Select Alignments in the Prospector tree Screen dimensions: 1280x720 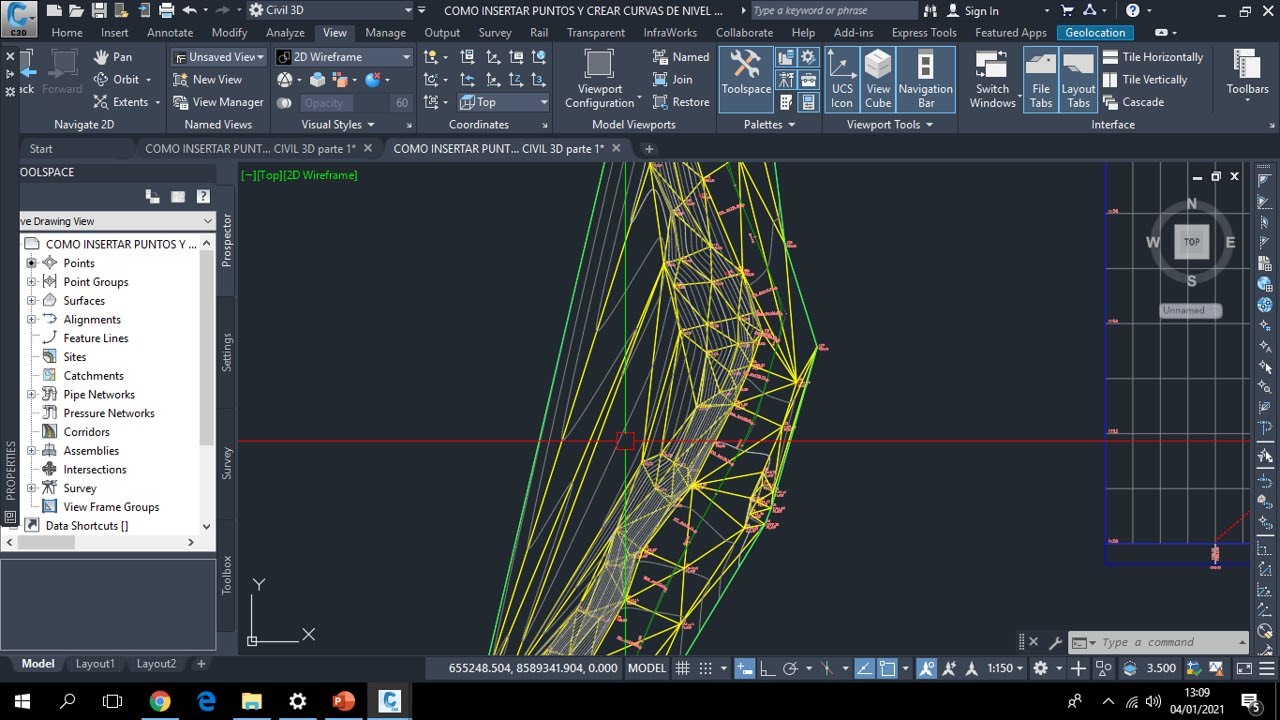pos(92,320)
